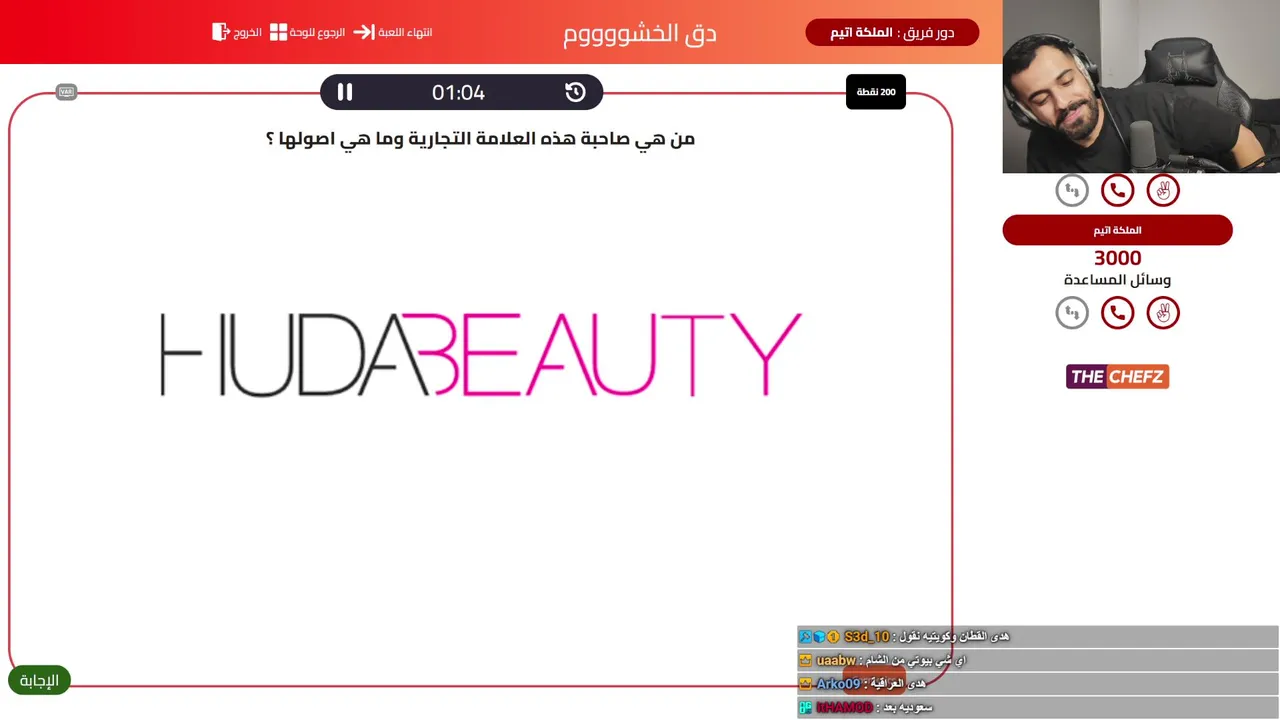
Task: Reset the countdown with the history clock icon
Action: coord(575,92)
